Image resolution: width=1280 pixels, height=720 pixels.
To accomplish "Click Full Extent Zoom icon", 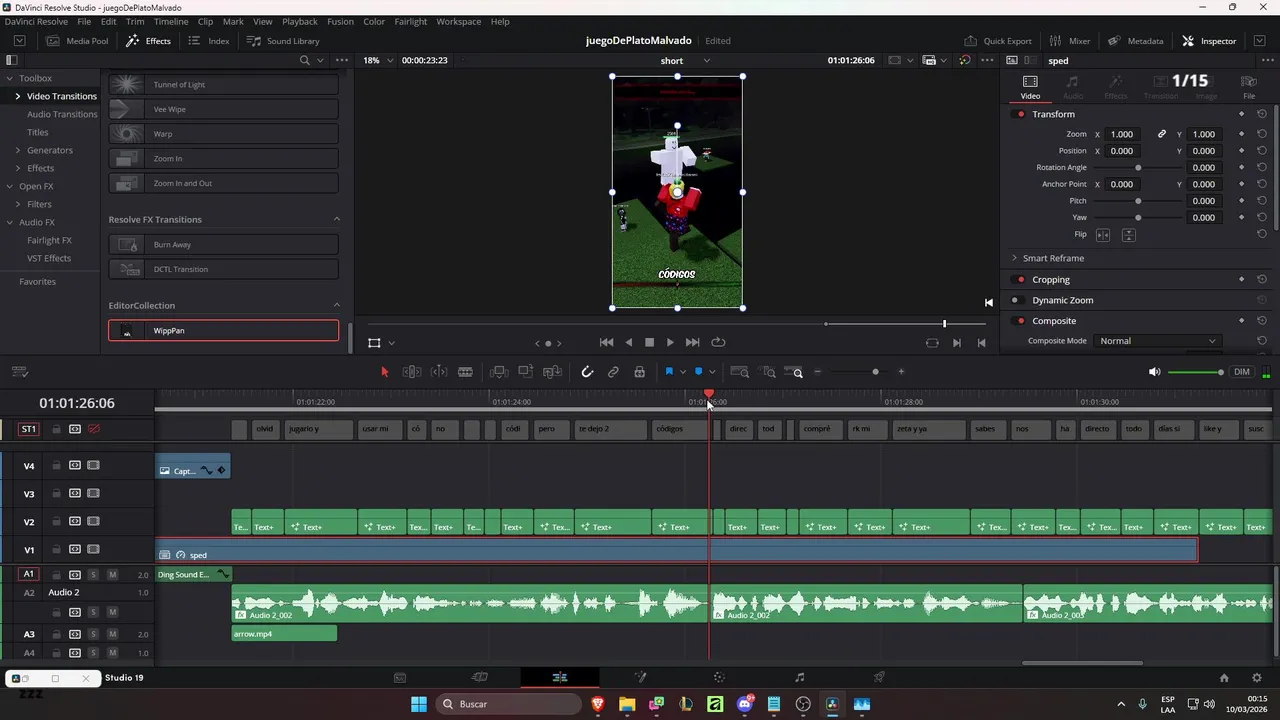I will [740, 372].
